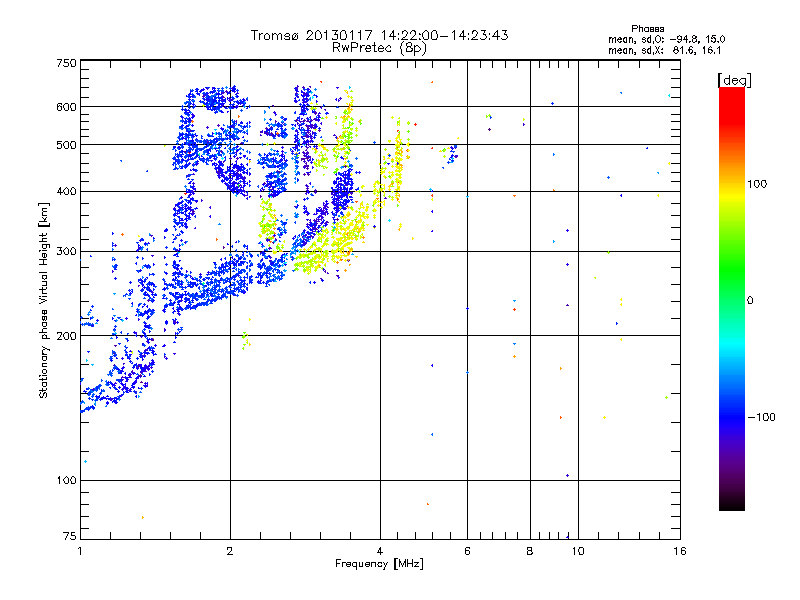The image size is (800, 600).
Task: Click the y-axis tick label '600'
Action: click(66, 107)
